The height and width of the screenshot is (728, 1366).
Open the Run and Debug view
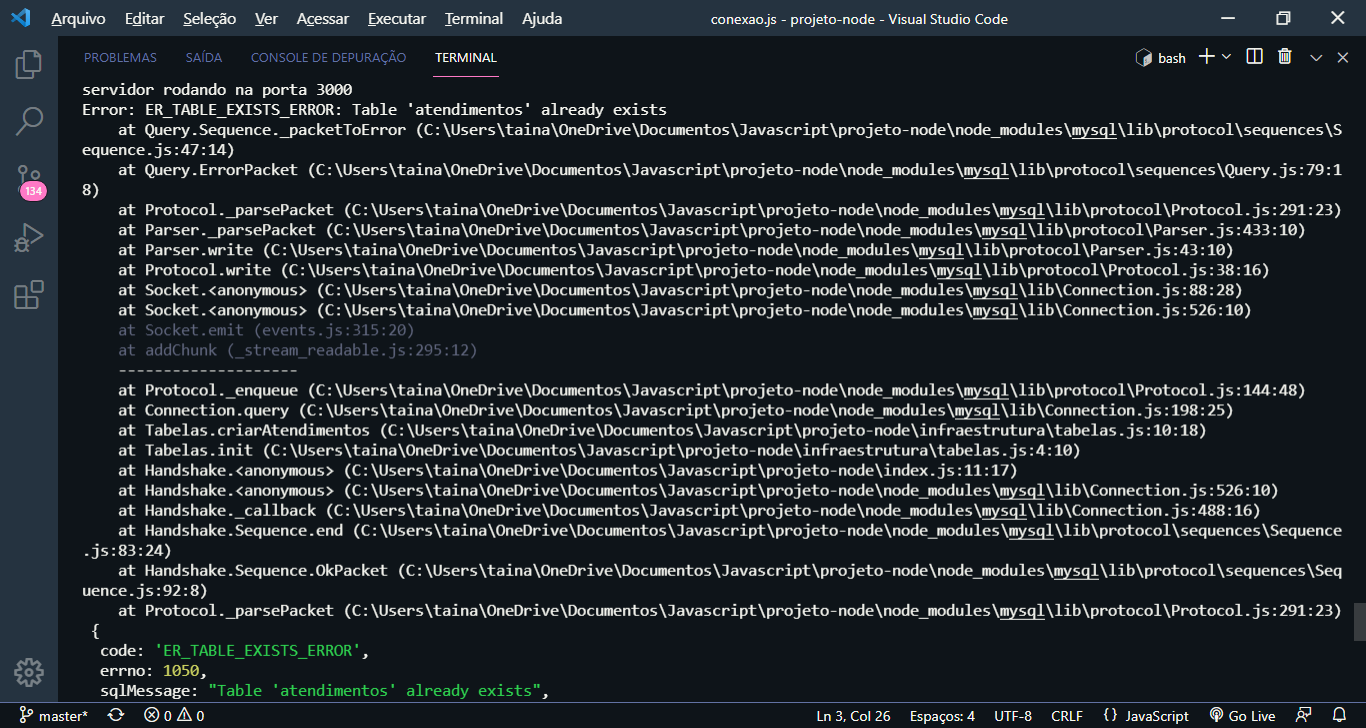tap(28, 238)
